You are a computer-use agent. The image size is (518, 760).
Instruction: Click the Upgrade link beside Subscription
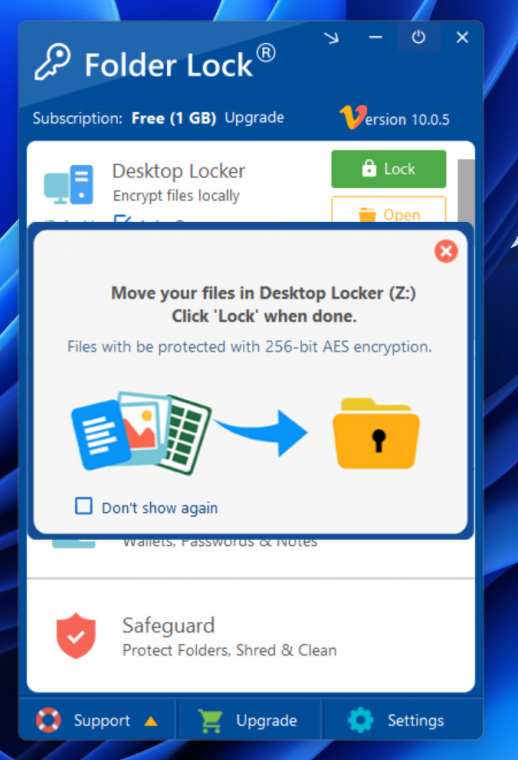(254, 118)
